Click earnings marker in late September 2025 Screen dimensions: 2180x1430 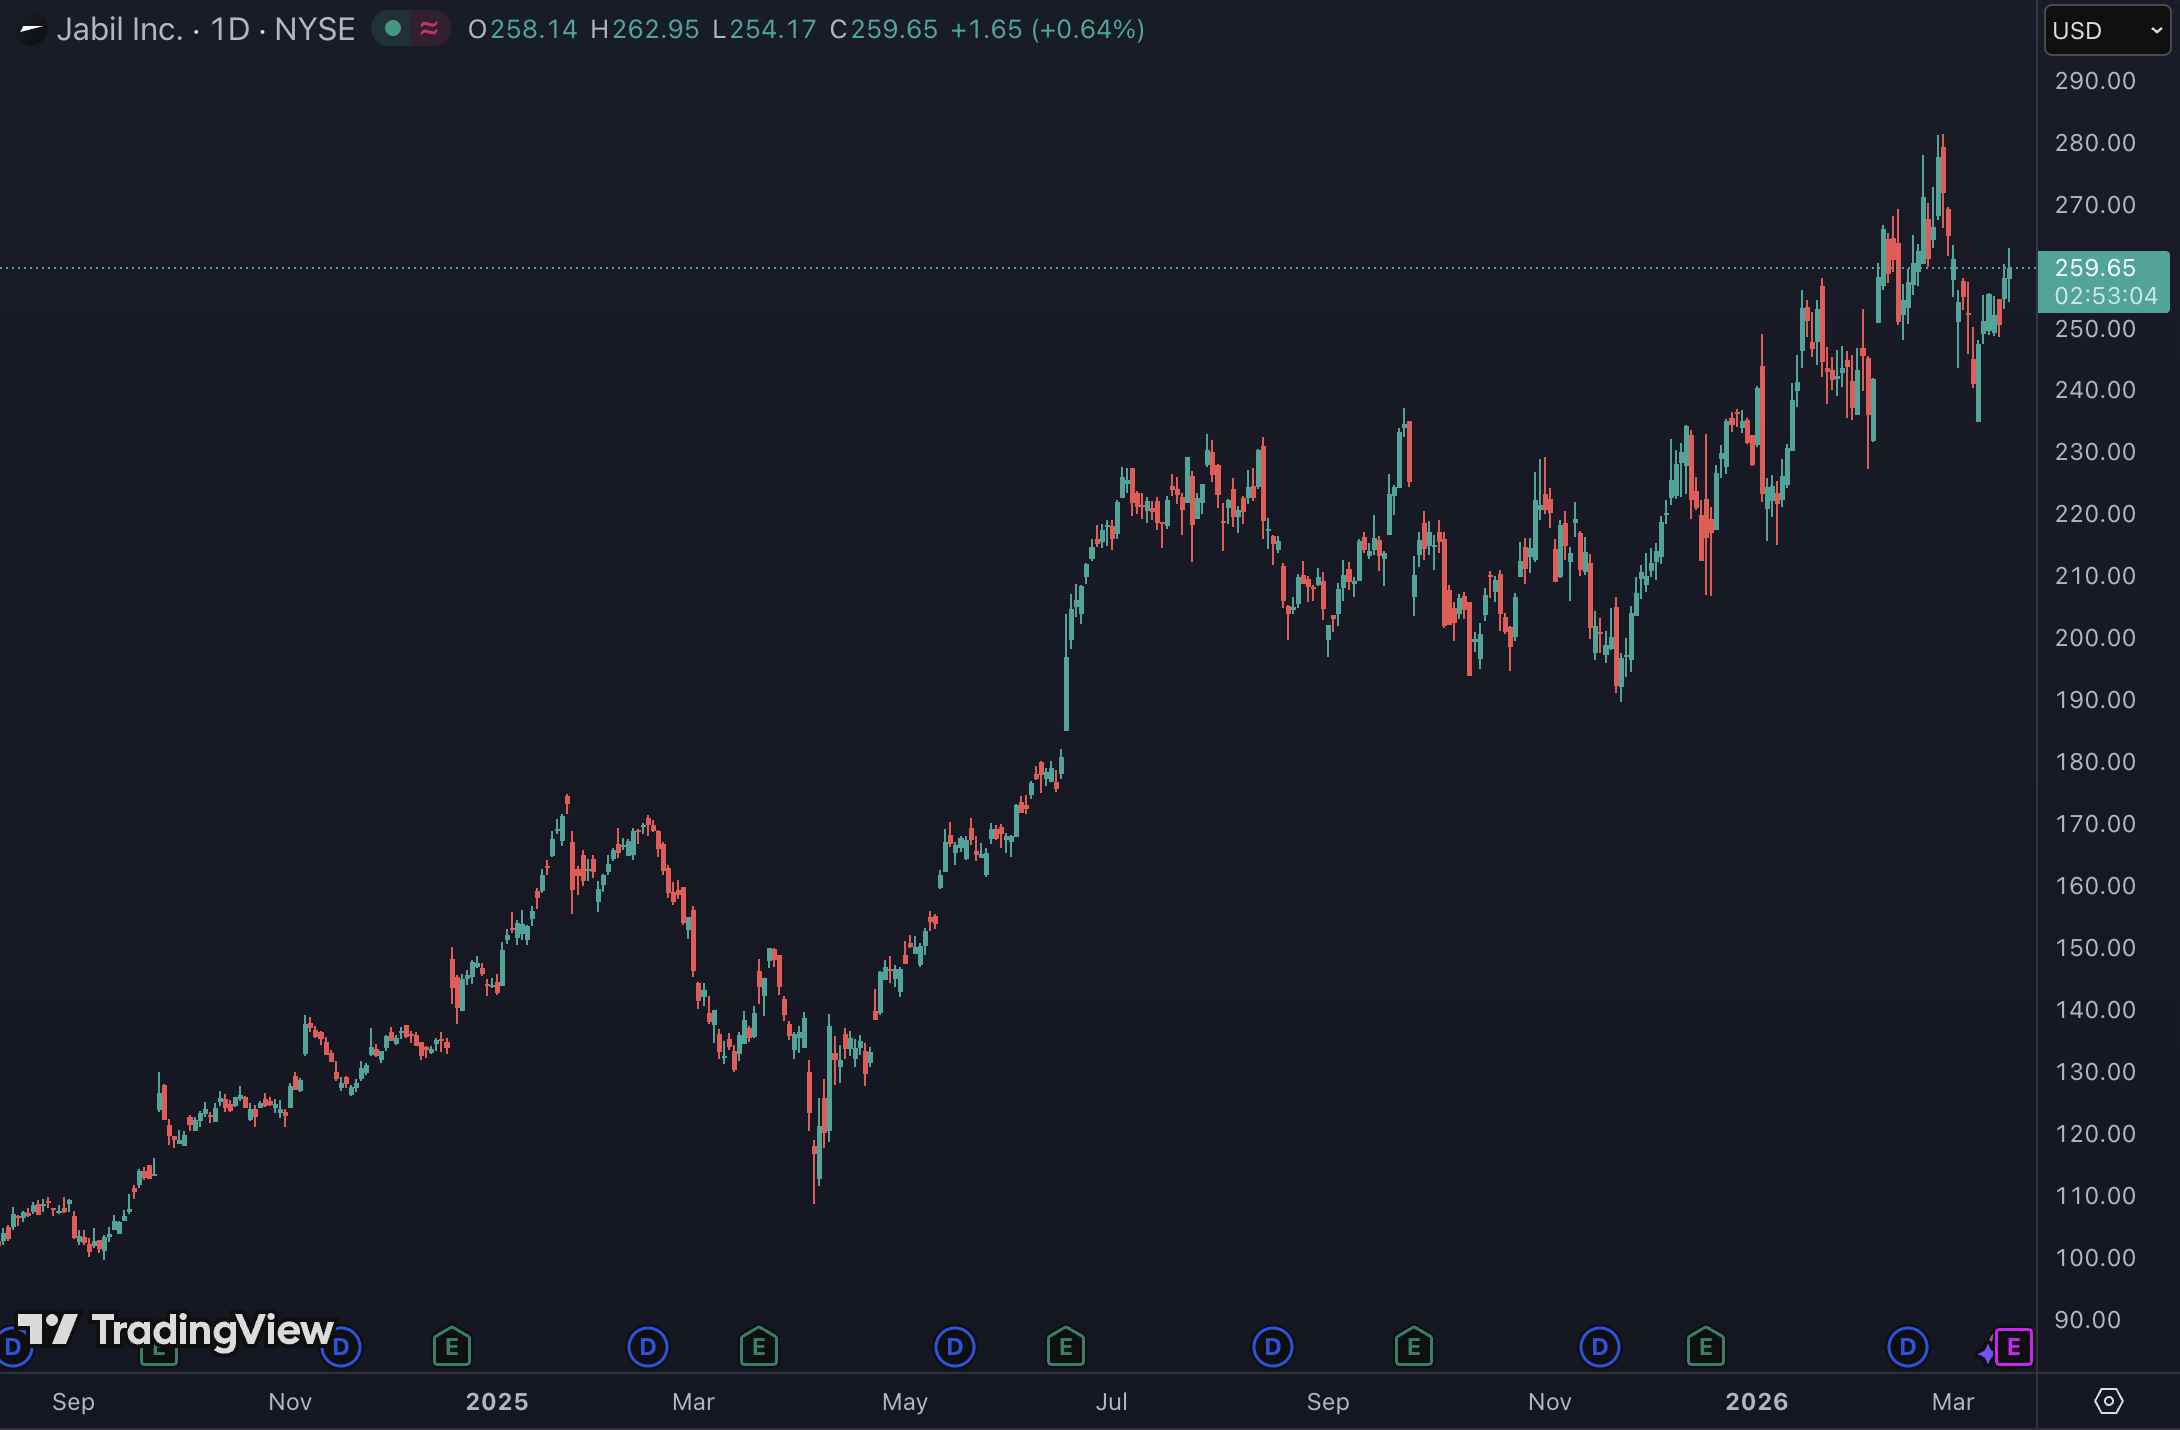(1414, 1347)
